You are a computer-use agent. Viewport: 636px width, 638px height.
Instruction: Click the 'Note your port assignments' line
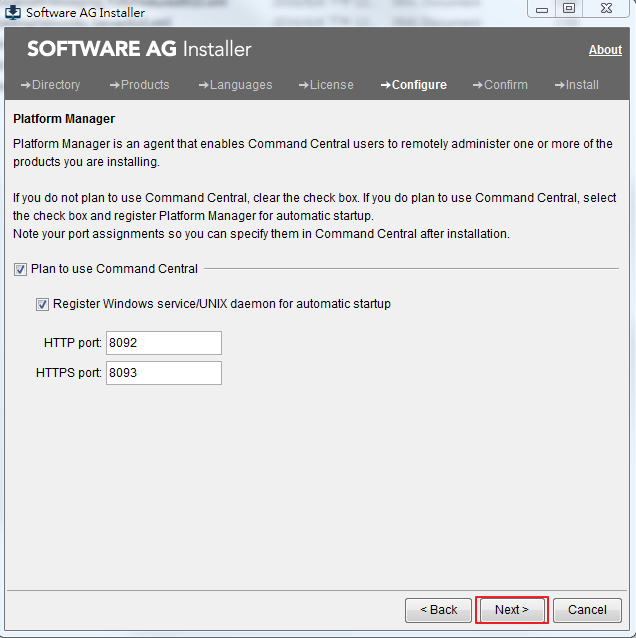point(261,234)
